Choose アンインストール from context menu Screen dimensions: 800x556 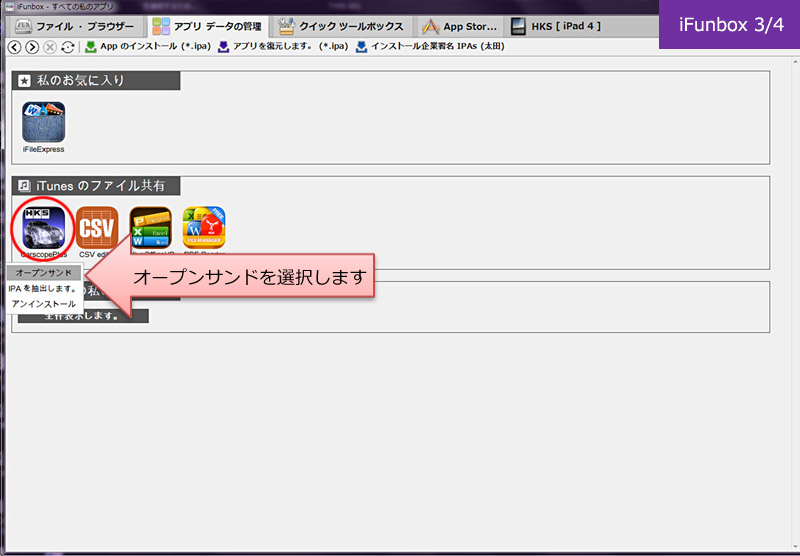(43, 304)
